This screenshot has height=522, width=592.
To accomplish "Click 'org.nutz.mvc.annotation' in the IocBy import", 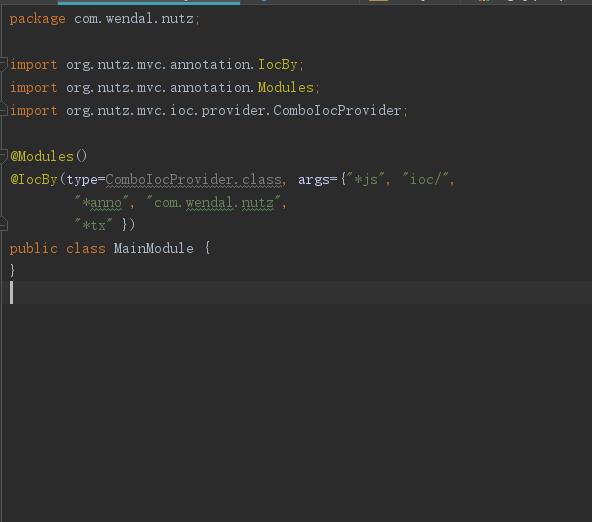I will [x=159, y=65].
